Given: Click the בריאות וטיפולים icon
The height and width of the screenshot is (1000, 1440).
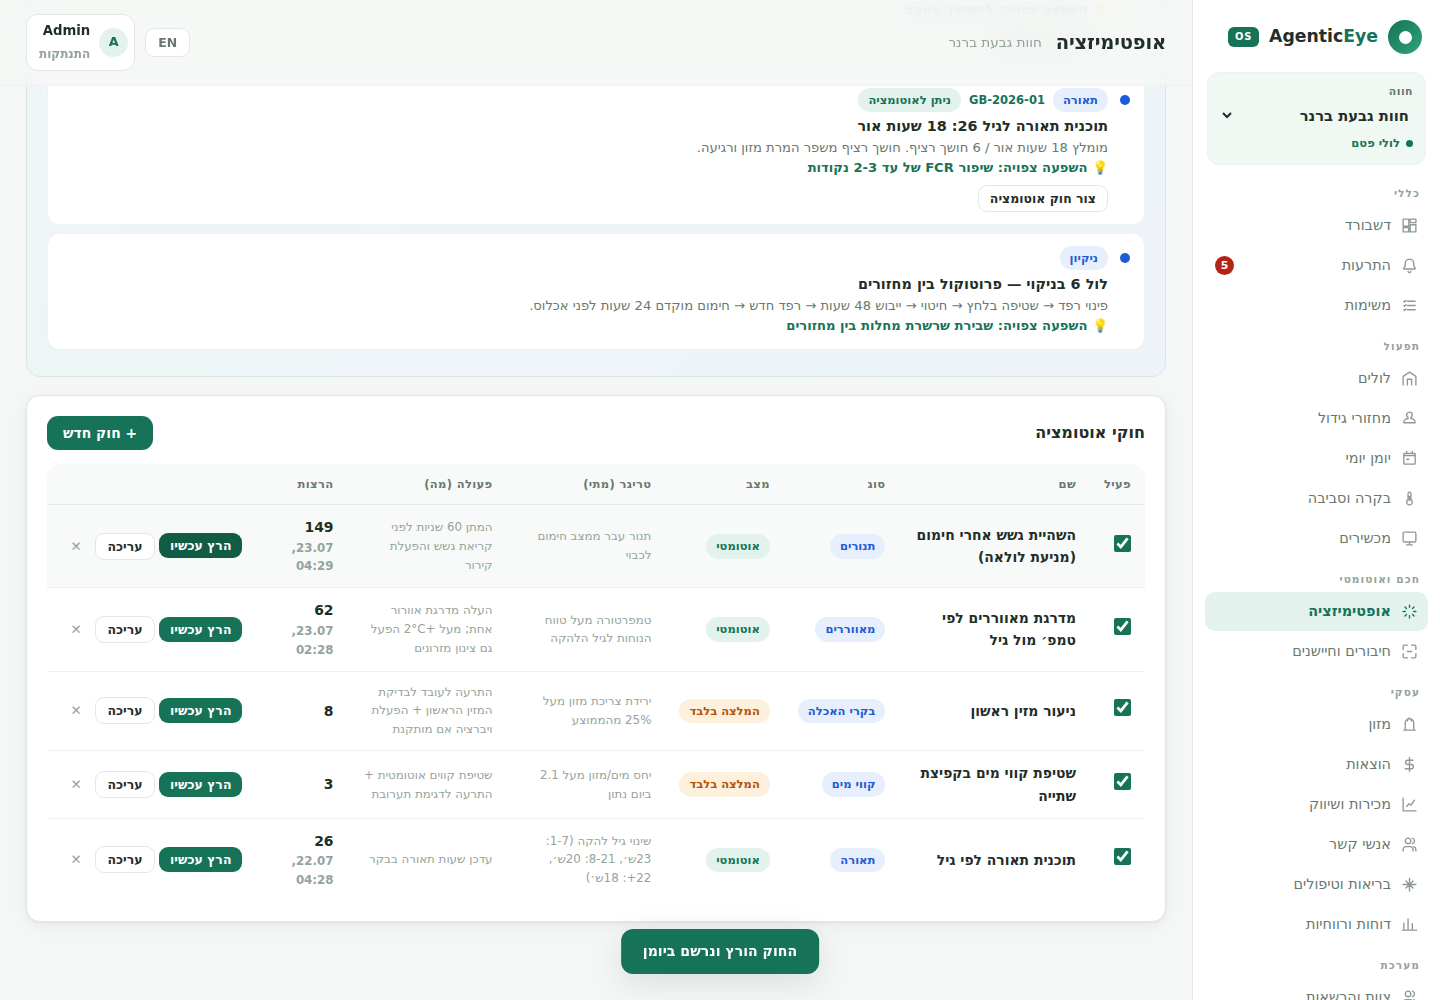Looking at the screenshot, I should click(1409, 885).
